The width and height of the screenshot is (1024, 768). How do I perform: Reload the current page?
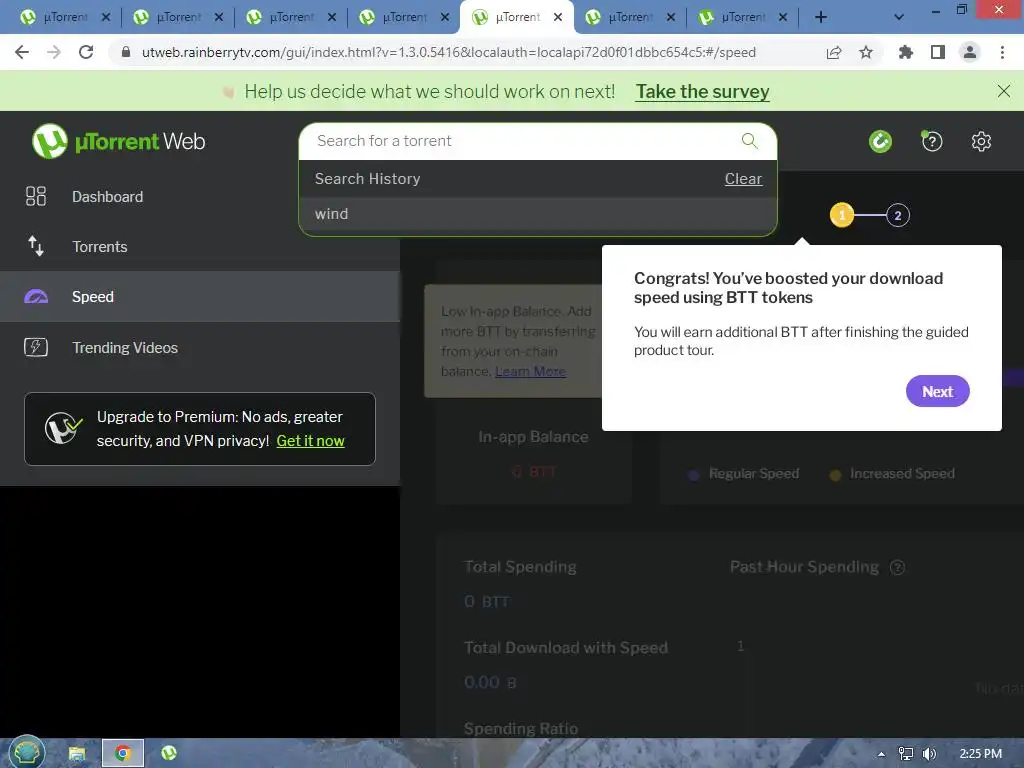[x=86, y=52]
